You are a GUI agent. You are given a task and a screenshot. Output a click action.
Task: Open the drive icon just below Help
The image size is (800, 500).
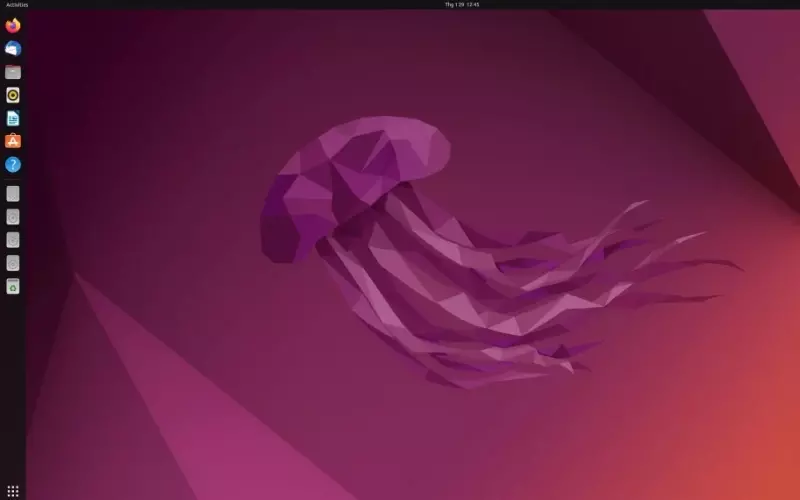13,194
